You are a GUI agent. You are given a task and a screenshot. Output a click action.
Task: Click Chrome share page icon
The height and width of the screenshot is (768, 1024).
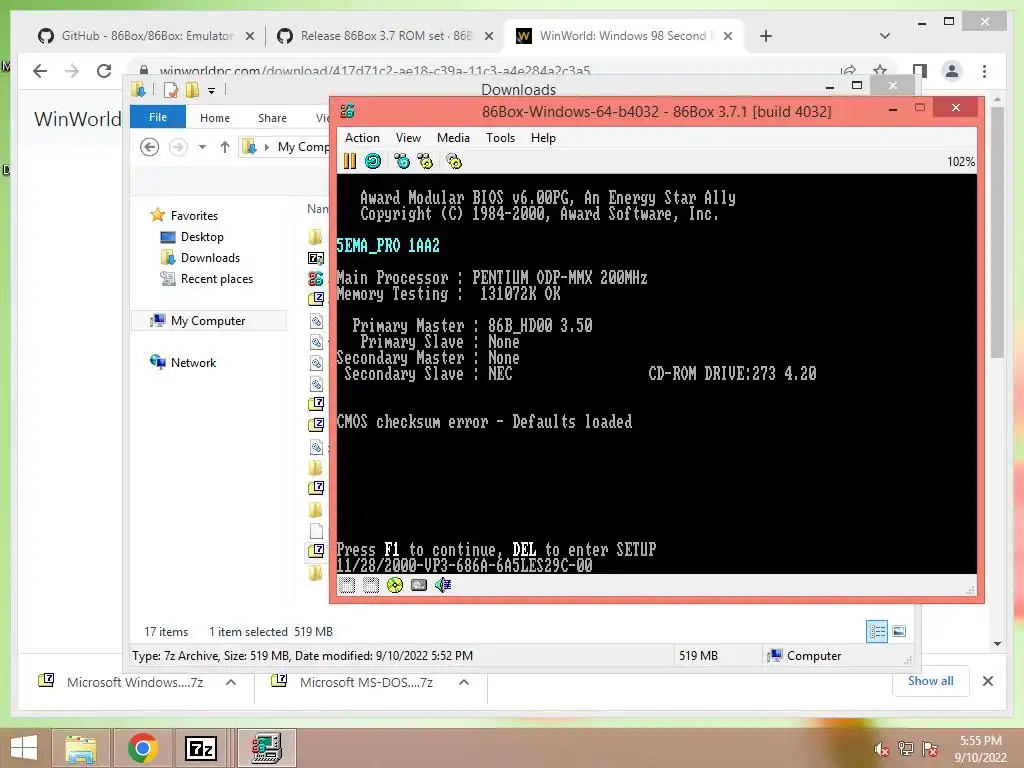(849, 71)
